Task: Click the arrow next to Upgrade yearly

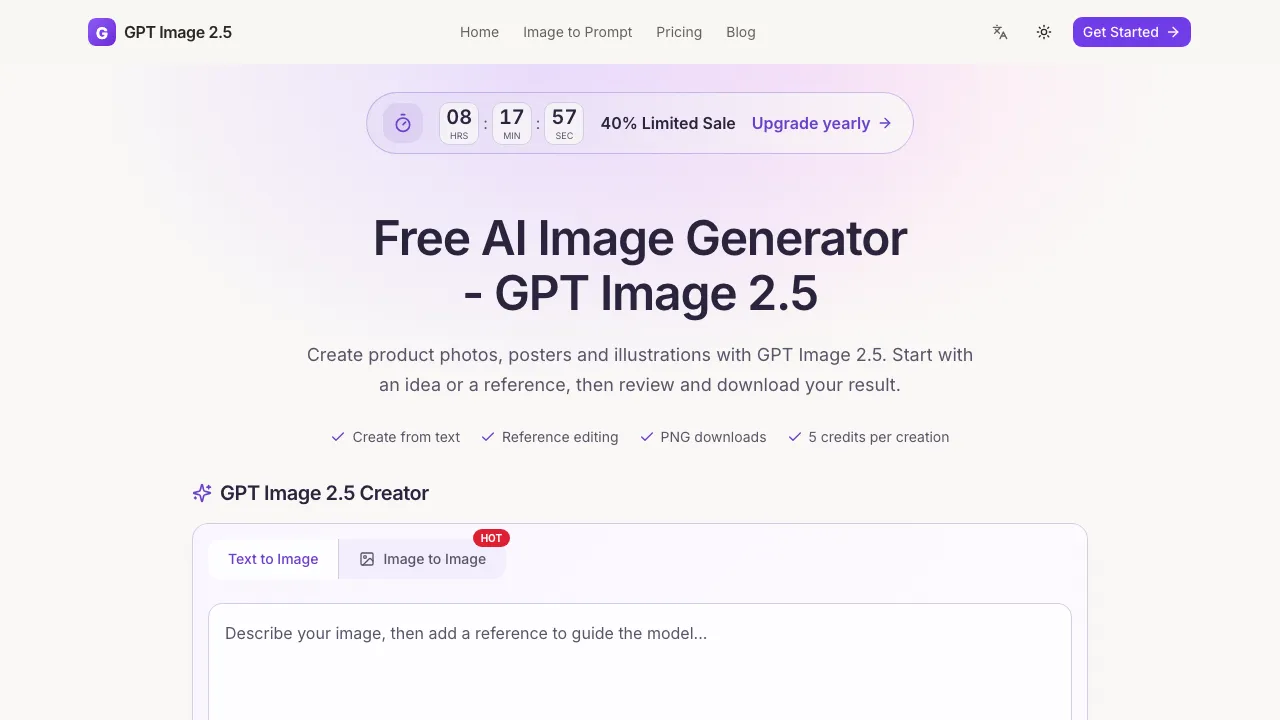Action: click(885, 123)
